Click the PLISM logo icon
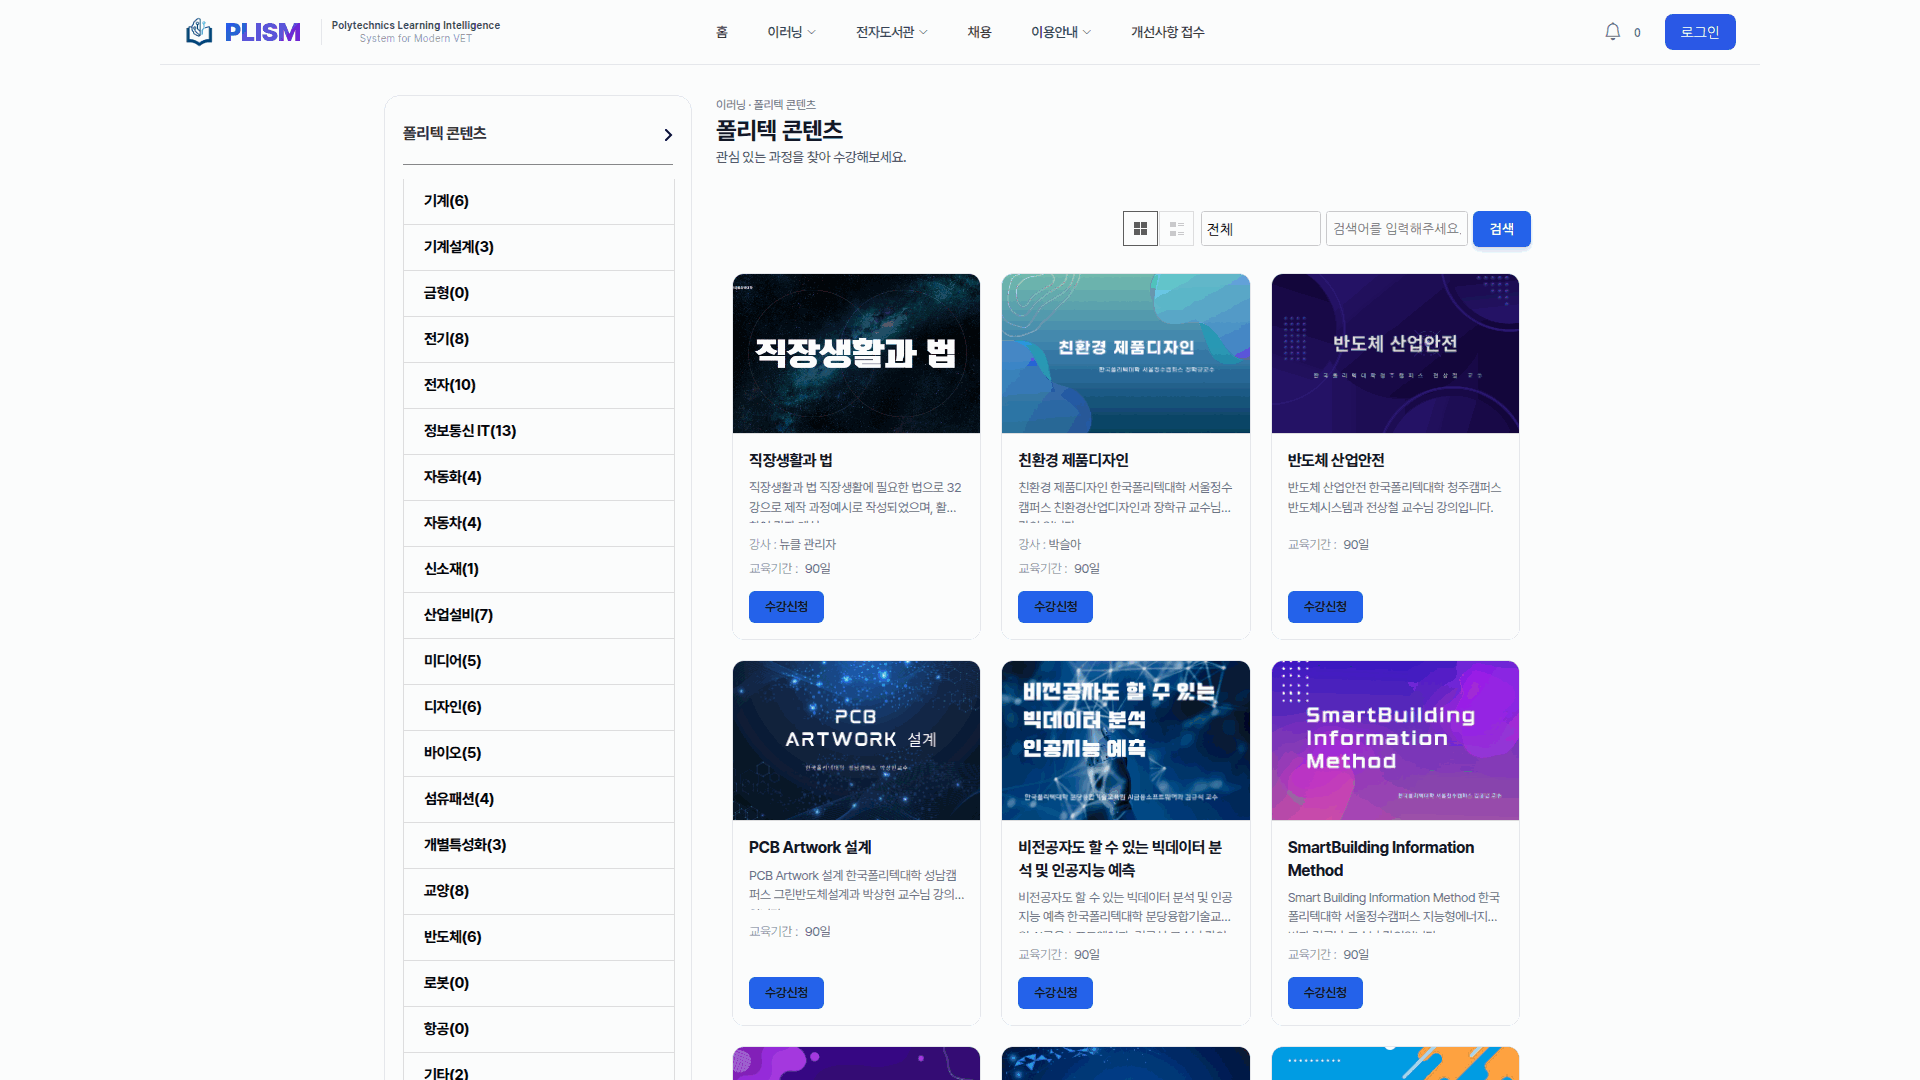The width and height of the screenshot is (1920, 1080). [x=199, y=32]
